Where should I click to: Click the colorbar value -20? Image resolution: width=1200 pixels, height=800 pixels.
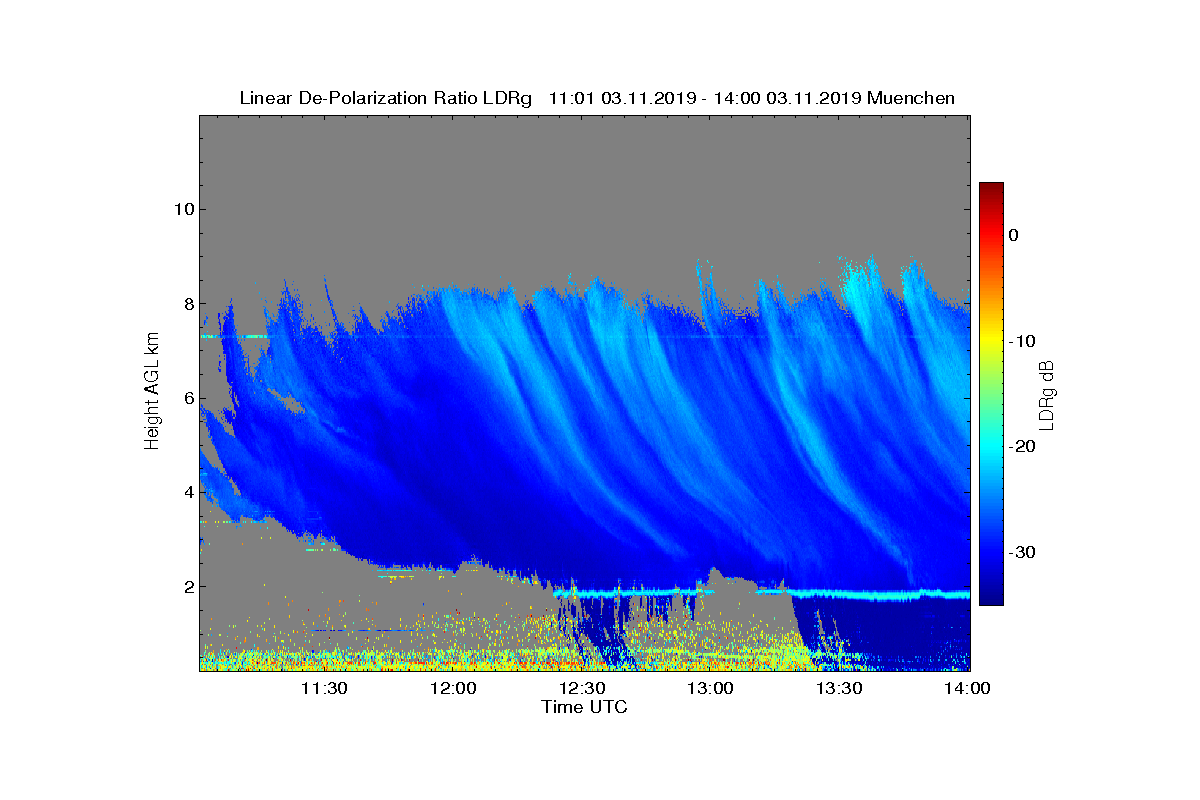1020,446
